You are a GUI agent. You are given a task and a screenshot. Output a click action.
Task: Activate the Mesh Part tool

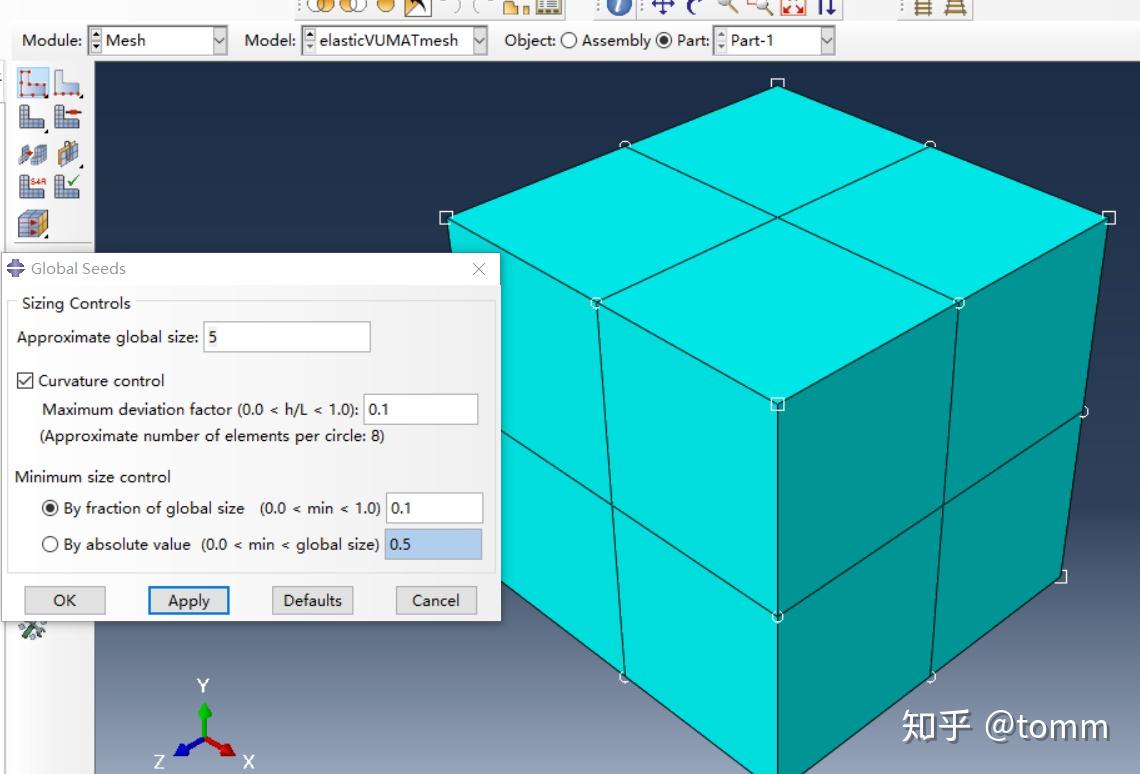pos(32,116)
